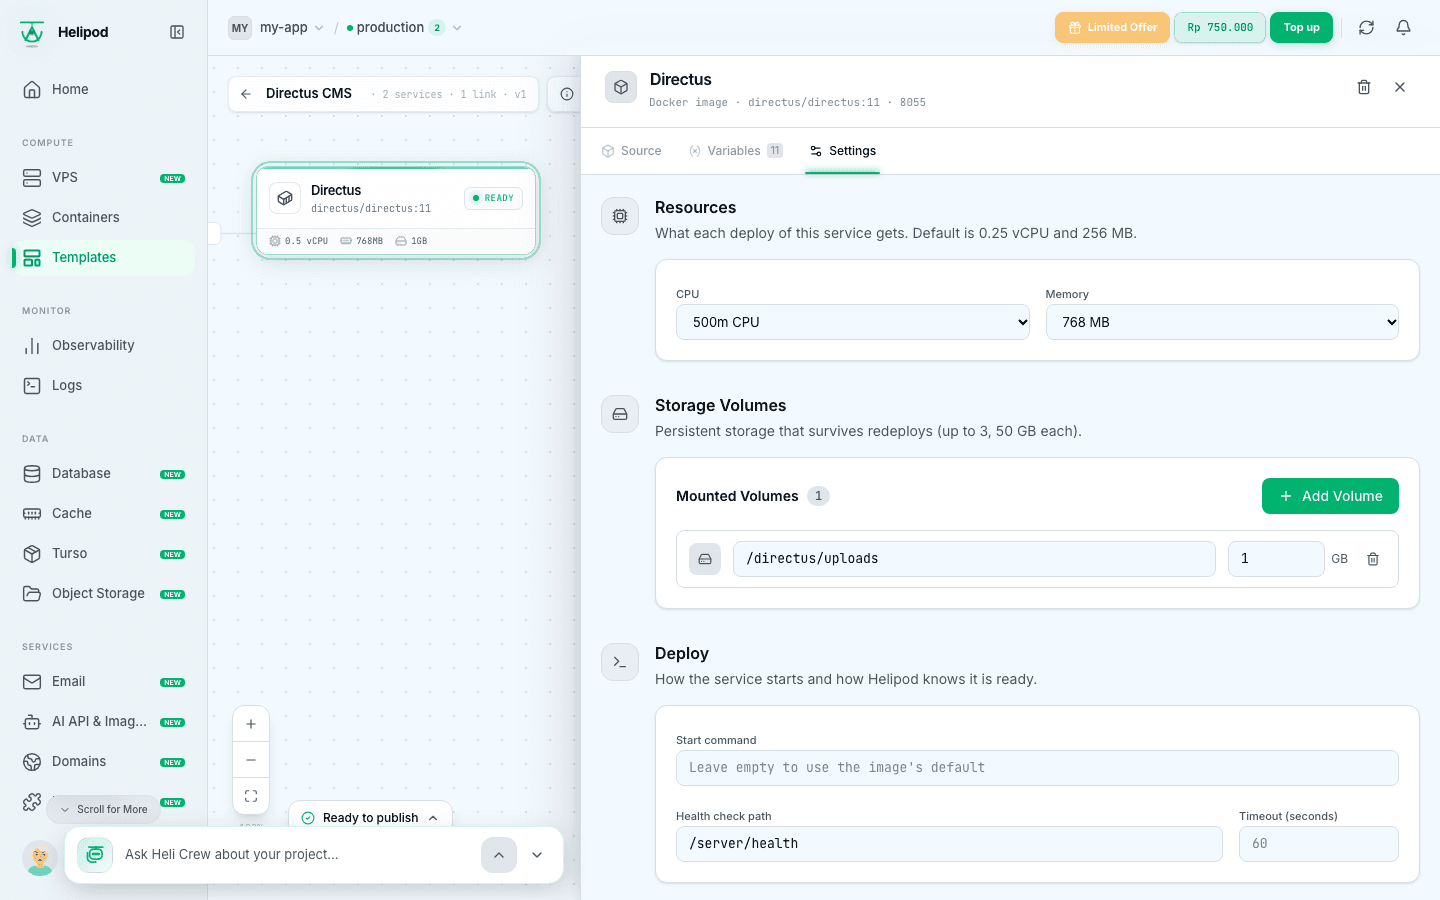The width and height of the screenshot is (1440, 900).
Task: Open the Logs page
Action: click(x=103, y=385)
